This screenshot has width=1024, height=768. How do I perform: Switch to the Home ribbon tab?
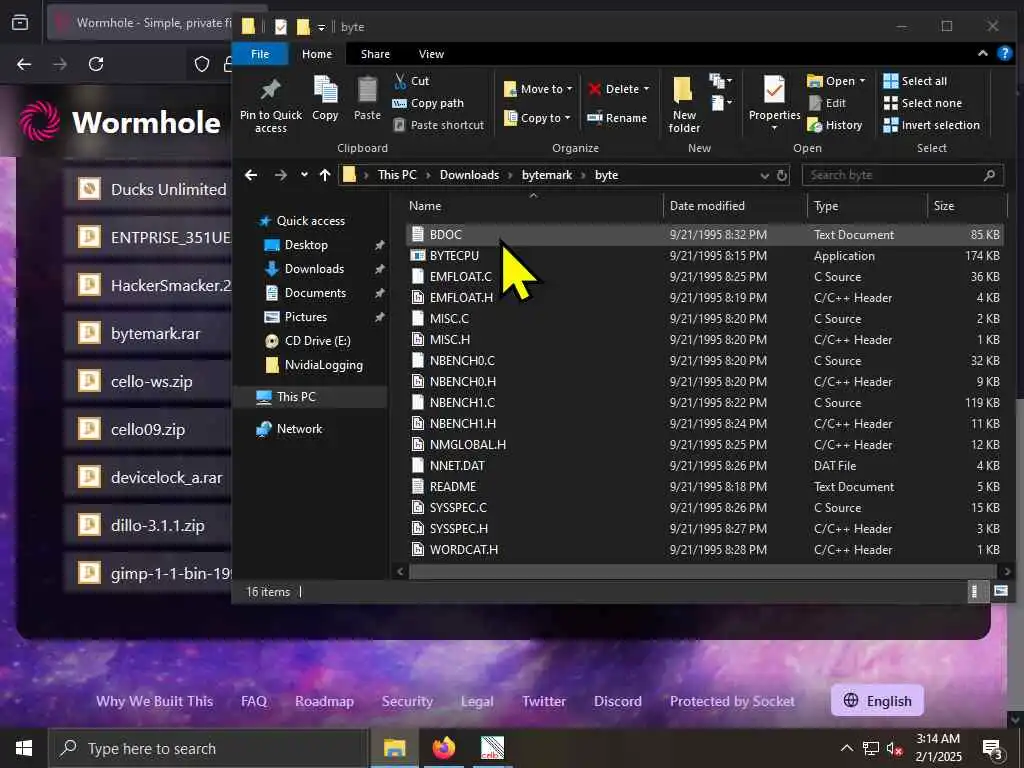click(317, 54)
